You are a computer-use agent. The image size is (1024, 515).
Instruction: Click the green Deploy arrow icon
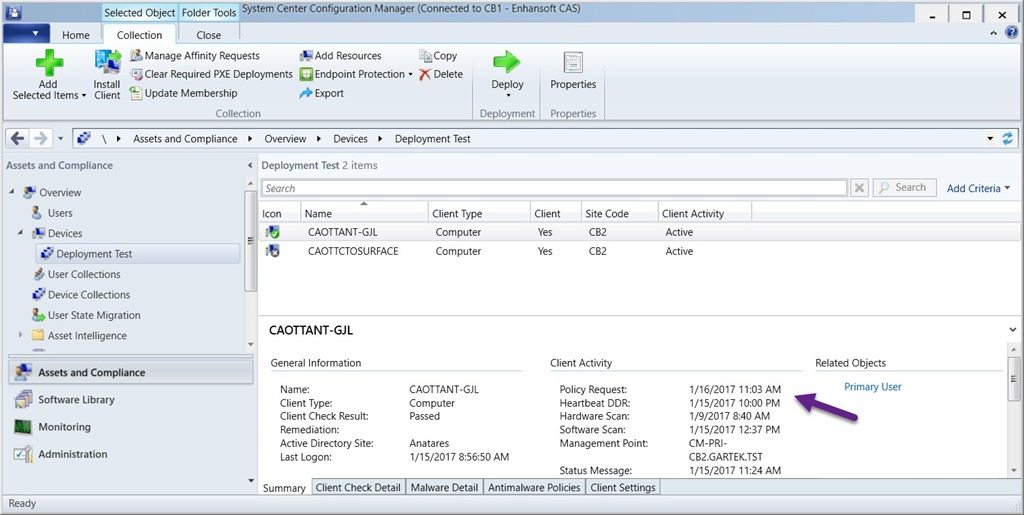click(x=507, y=62)
